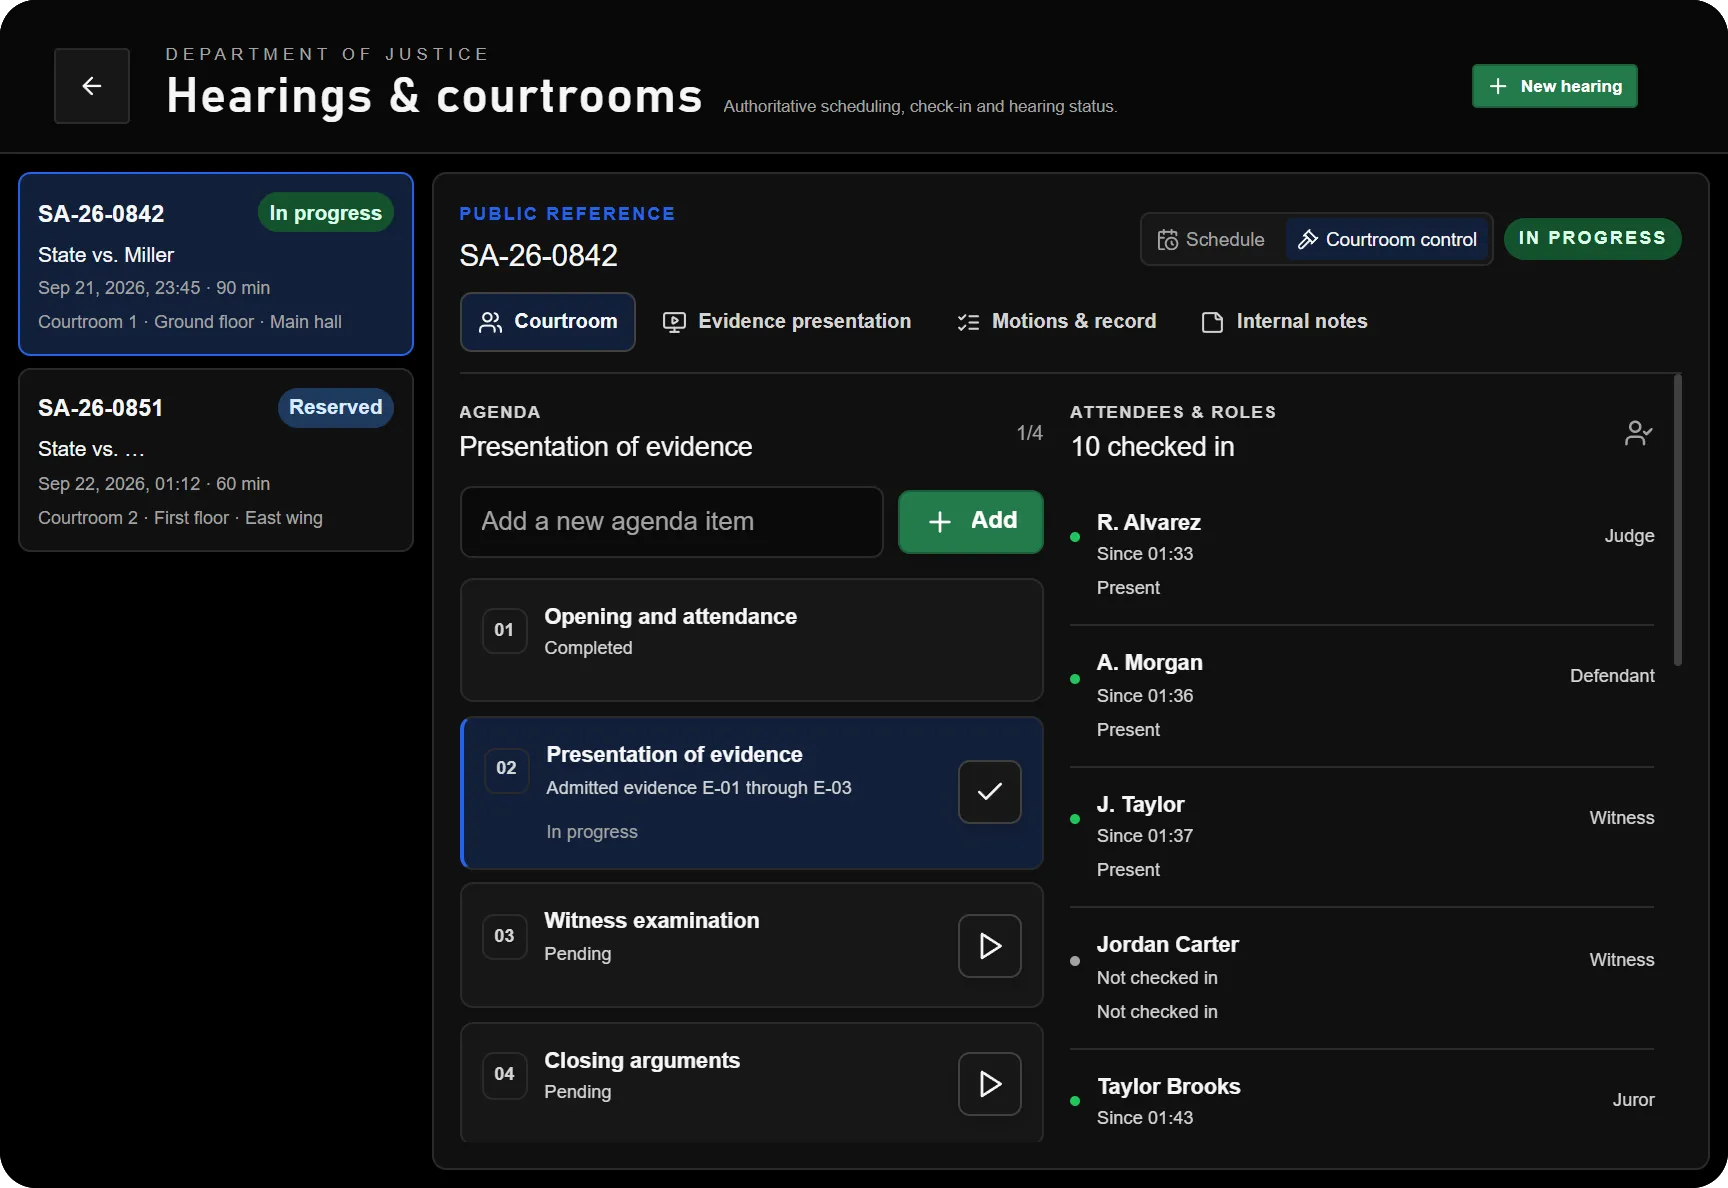The width and height of the screenshot is (1728, 1188).
Task: Click the Defendant role label
Action: click(1612, 676)
